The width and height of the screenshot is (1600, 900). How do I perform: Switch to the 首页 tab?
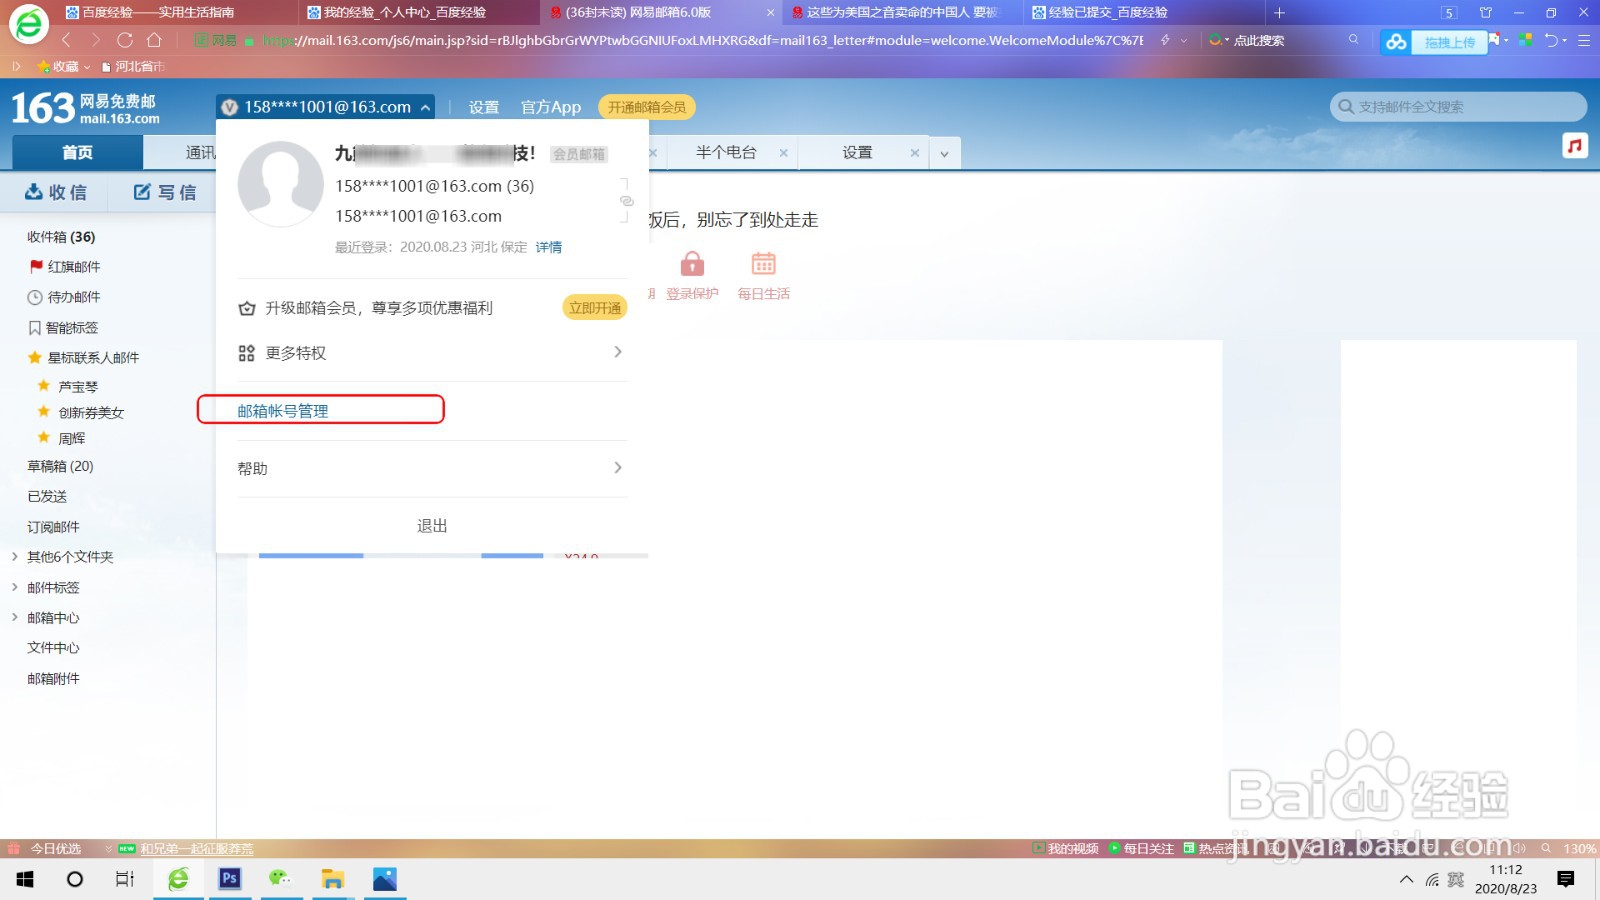tap(77, 153)
